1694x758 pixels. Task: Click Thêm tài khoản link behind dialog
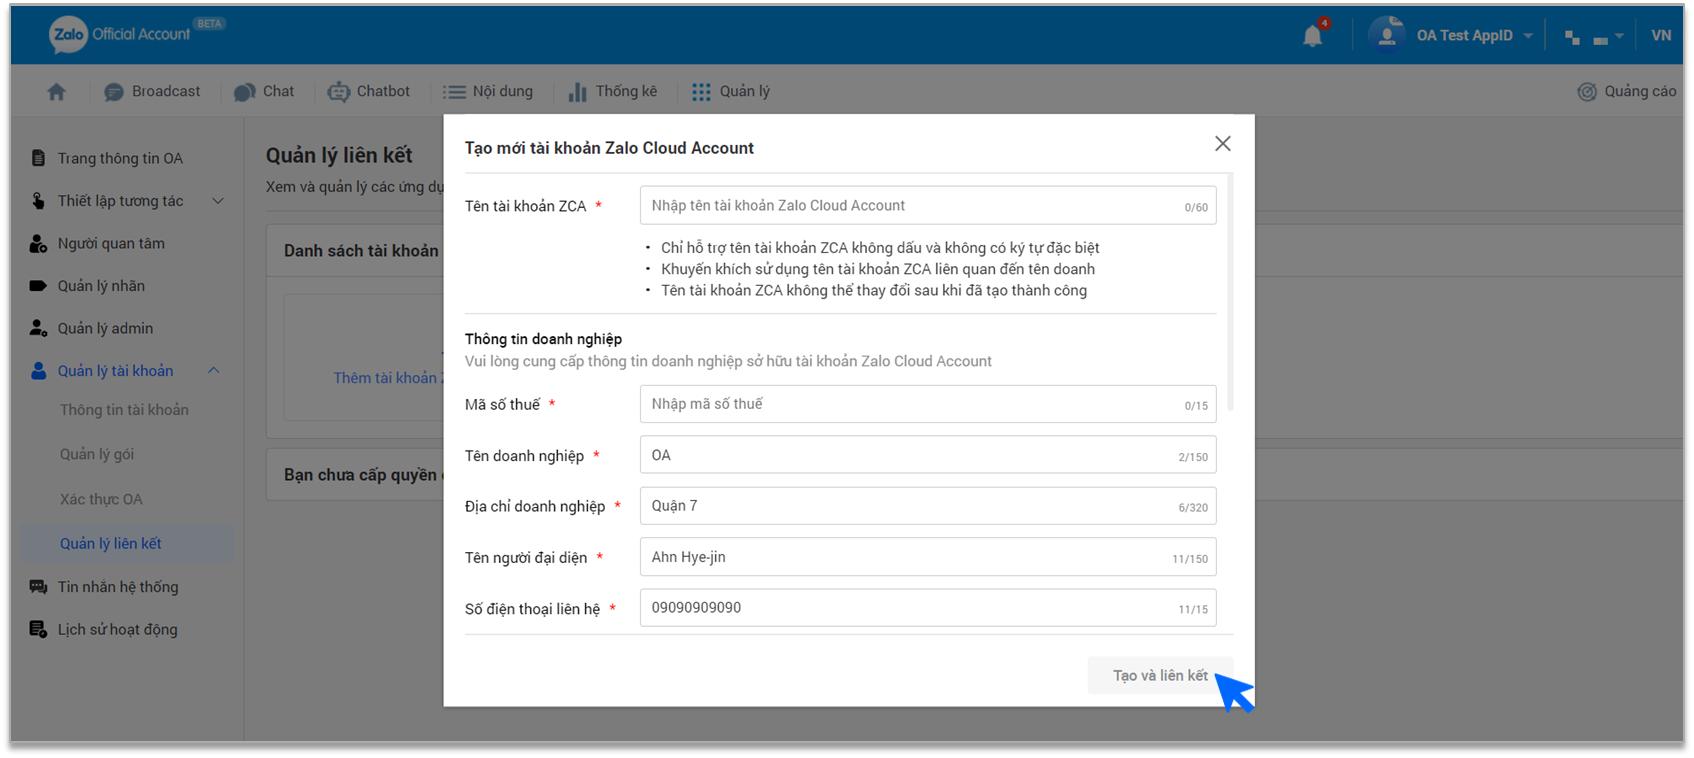[388, 378]
